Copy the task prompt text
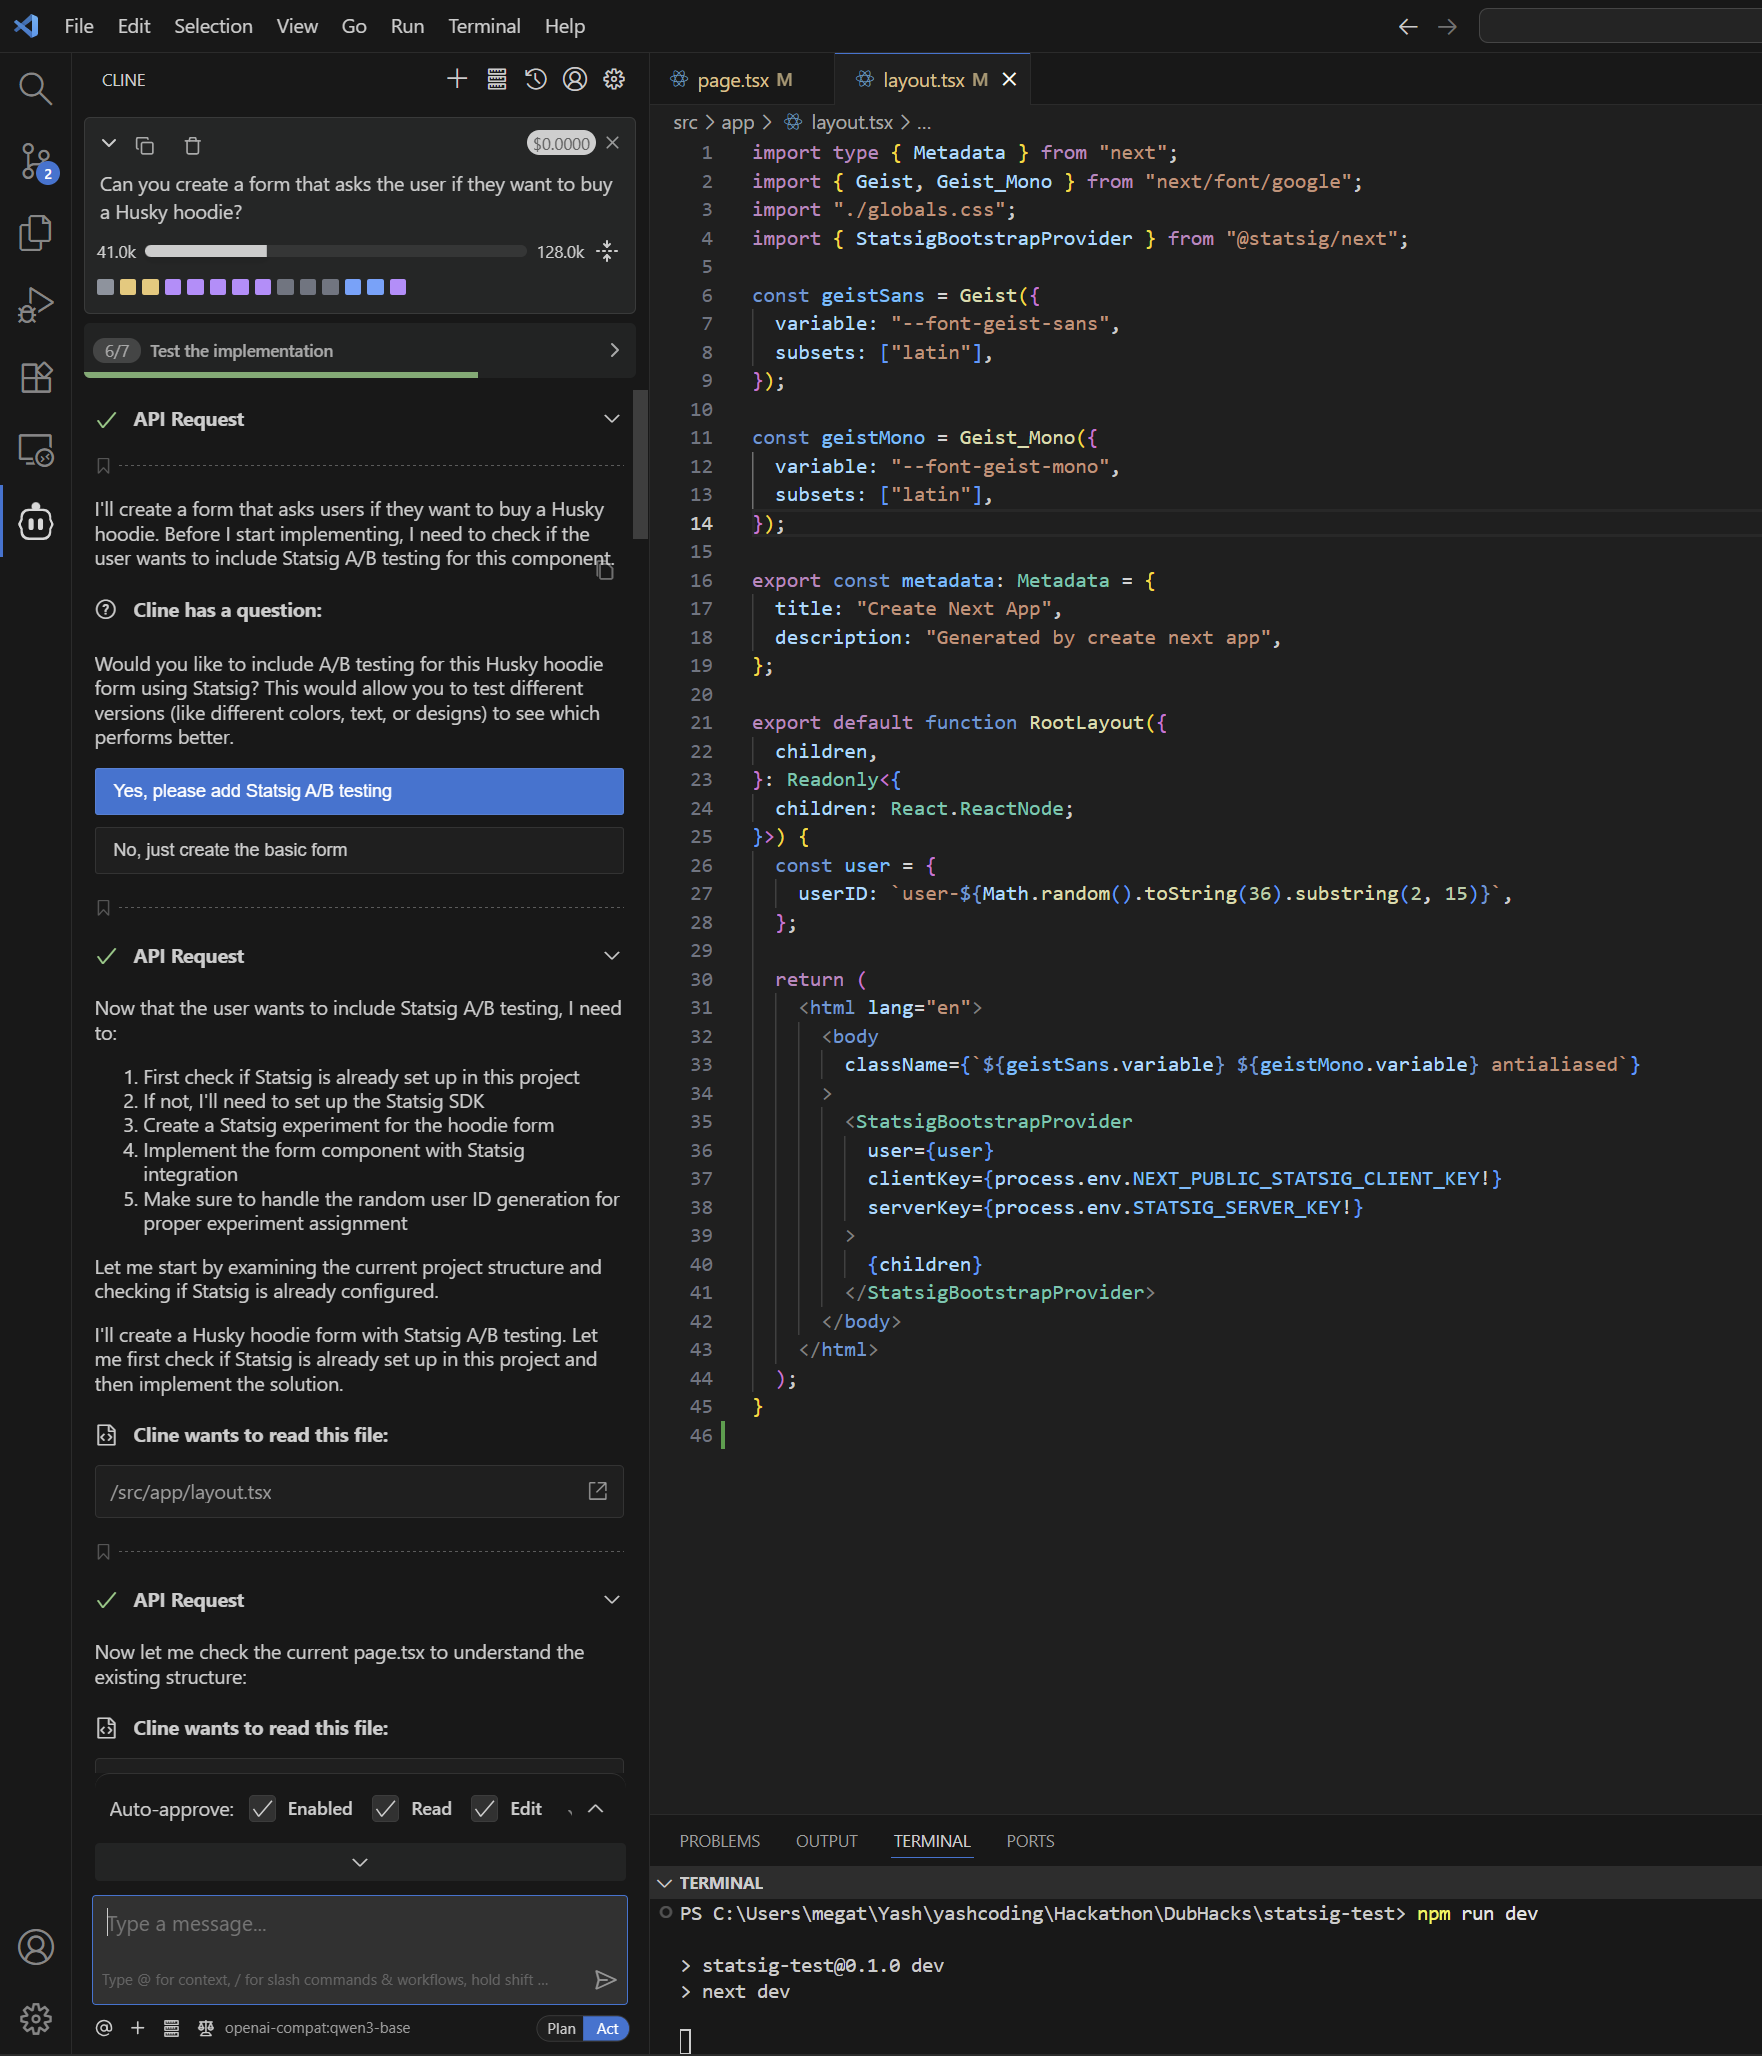 [145, 146]
